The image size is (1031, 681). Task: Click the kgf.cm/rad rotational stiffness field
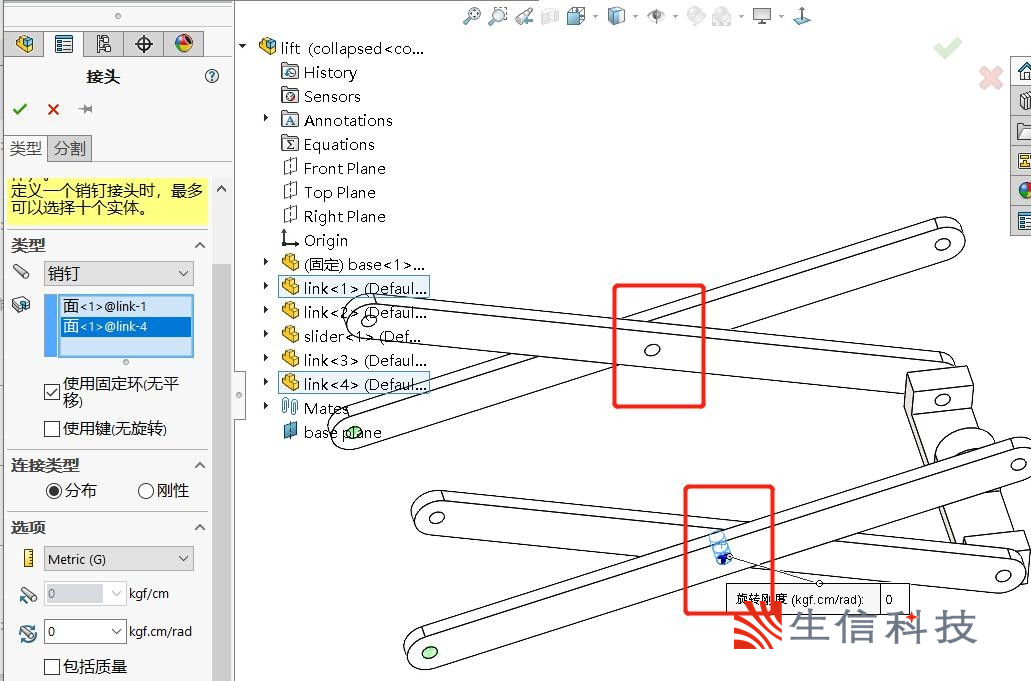(76, 632)
